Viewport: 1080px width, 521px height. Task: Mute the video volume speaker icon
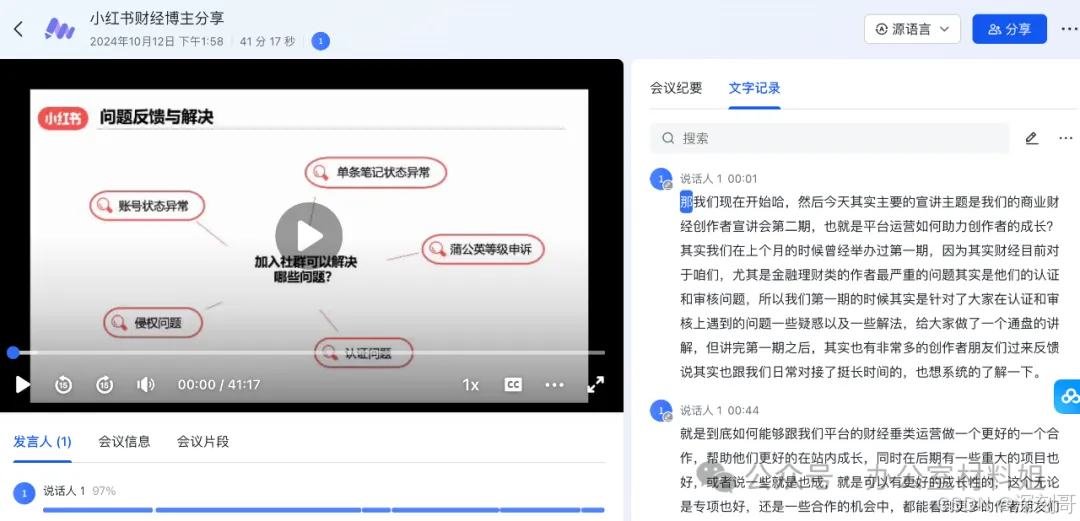[x=145, y=385]
